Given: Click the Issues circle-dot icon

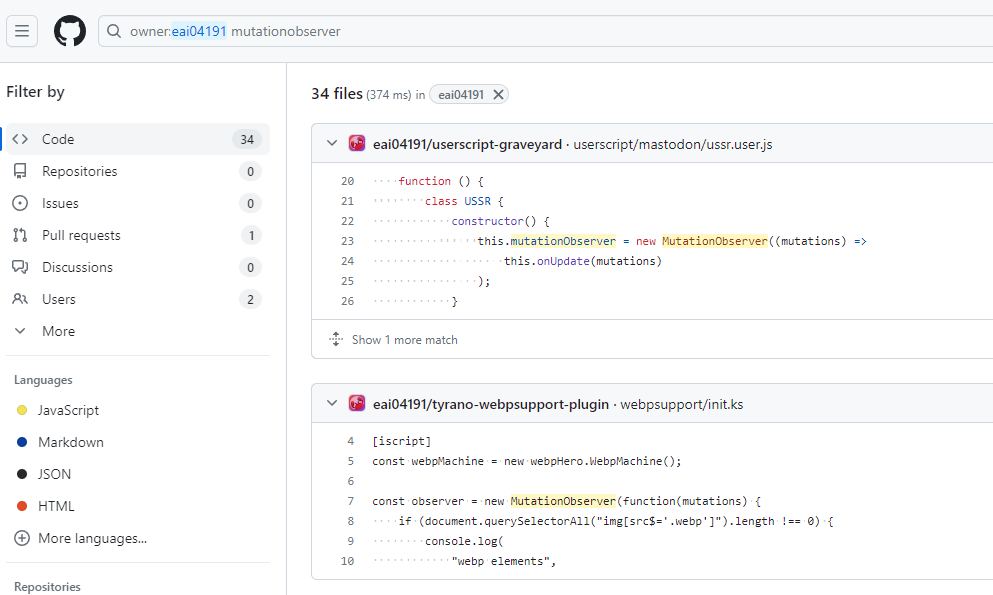Looking at the screenshot, I should (x=20, y=203).
